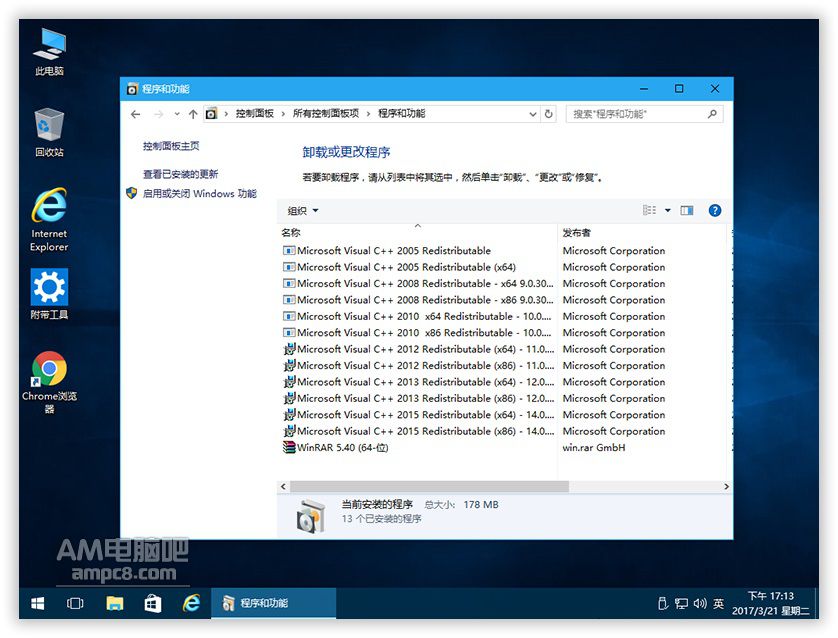Click the address bar location icon

tap(212, 114)
